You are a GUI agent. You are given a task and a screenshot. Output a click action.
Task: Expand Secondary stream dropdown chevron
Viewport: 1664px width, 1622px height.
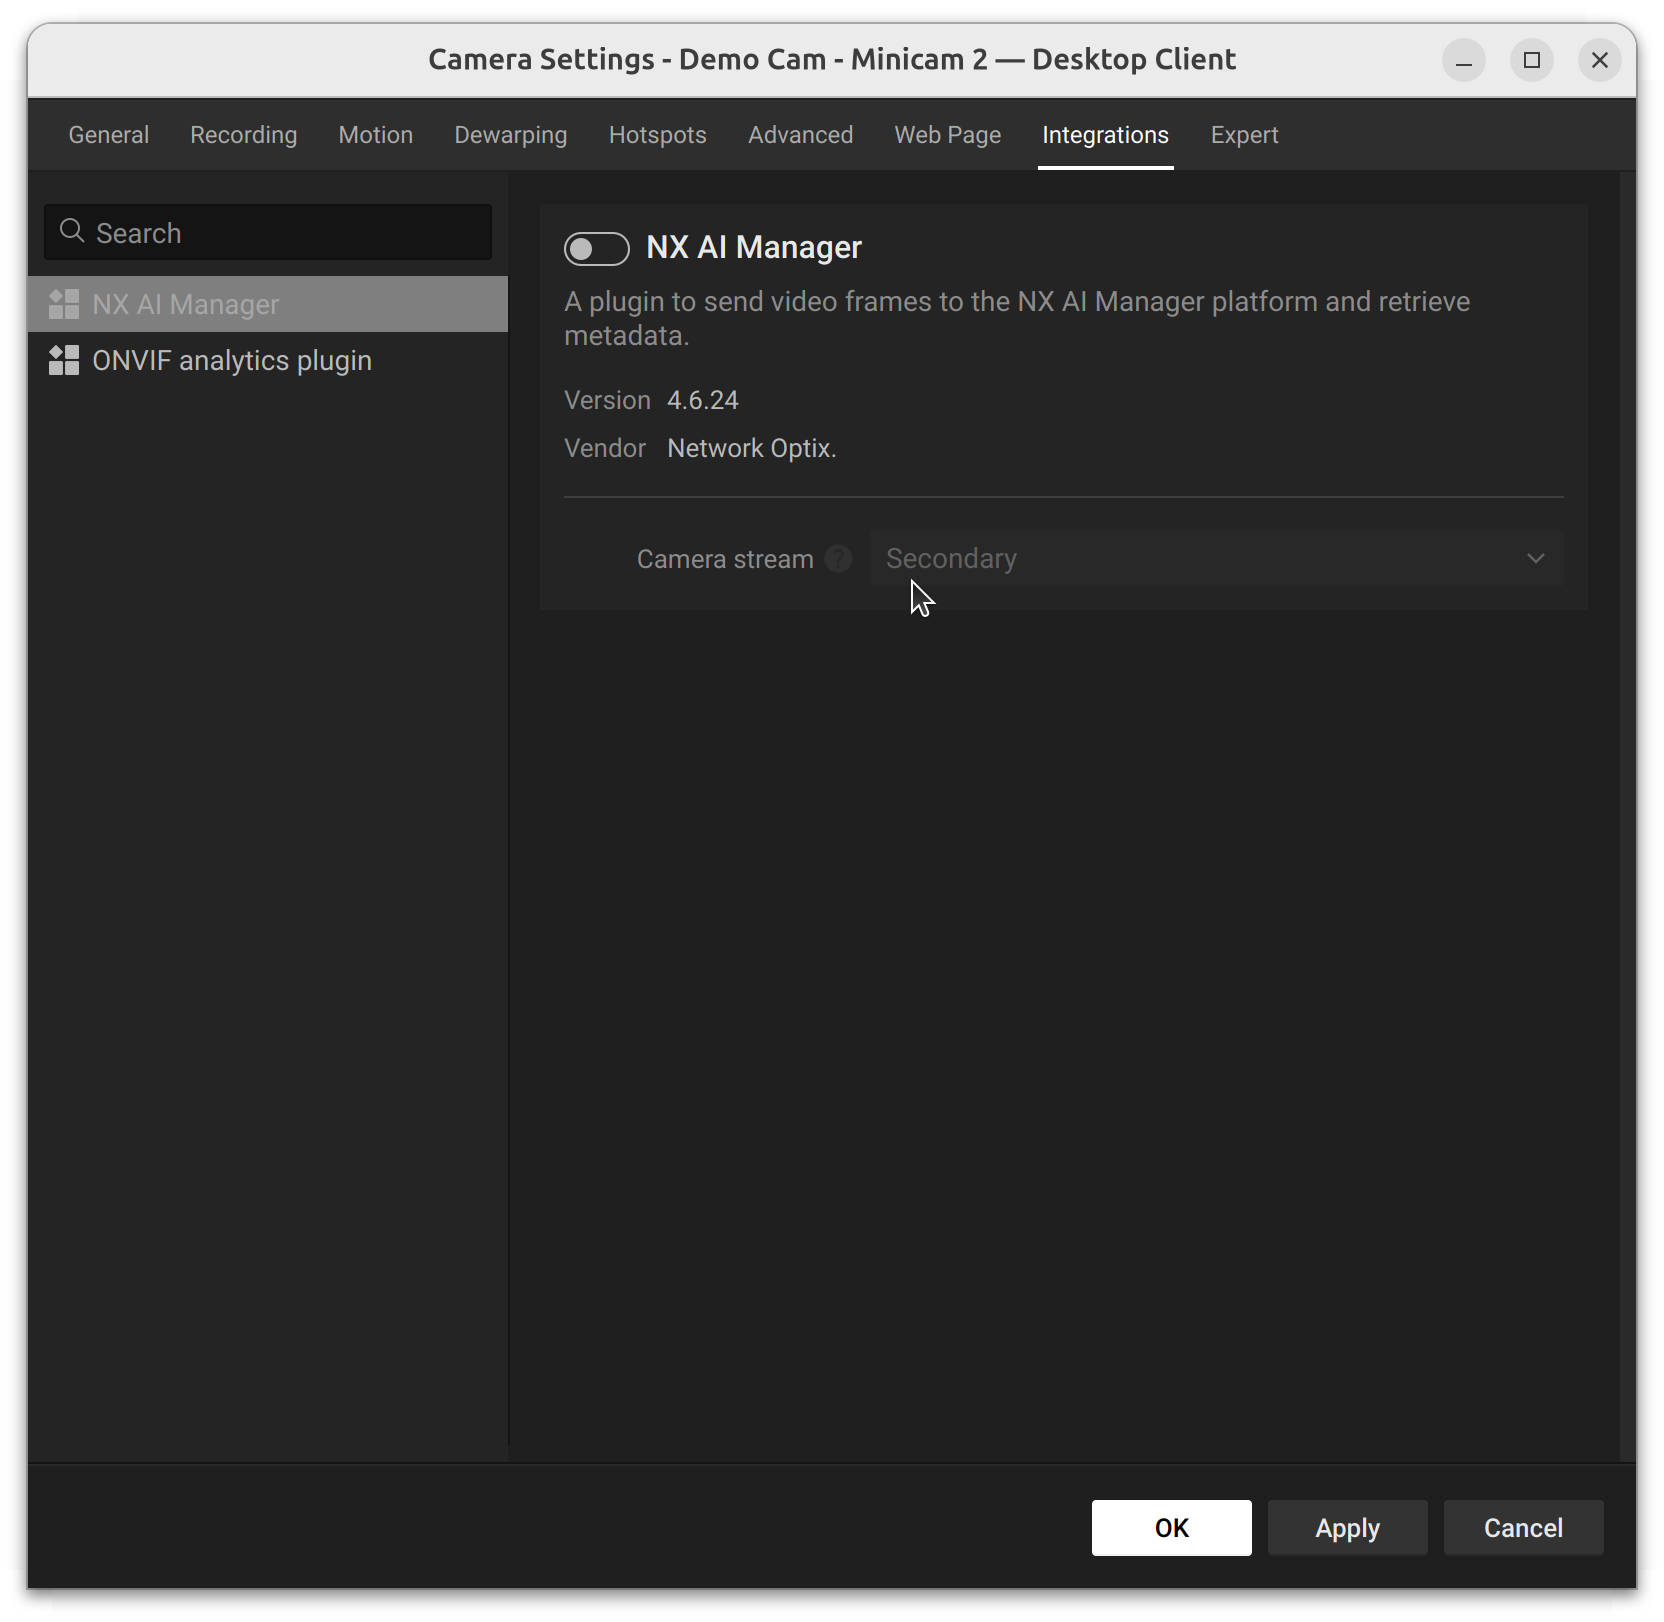pyautogui.click(x=1535, y=559)
